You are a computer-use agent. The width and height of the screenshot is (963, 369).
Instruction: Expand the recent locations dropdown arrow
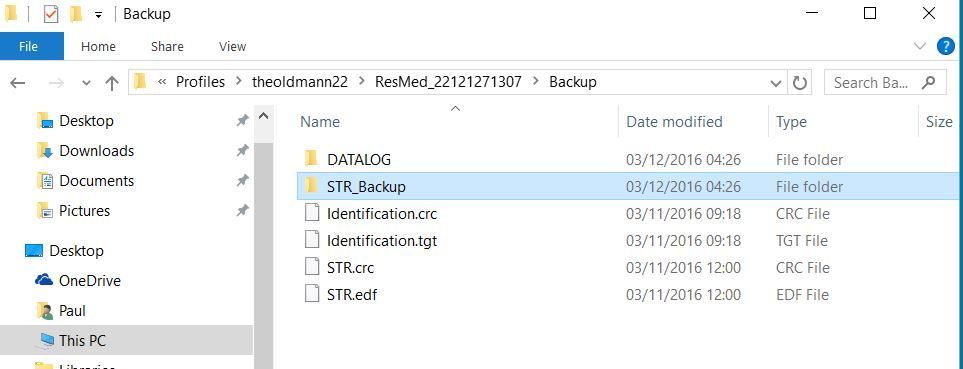click(86, 82)
